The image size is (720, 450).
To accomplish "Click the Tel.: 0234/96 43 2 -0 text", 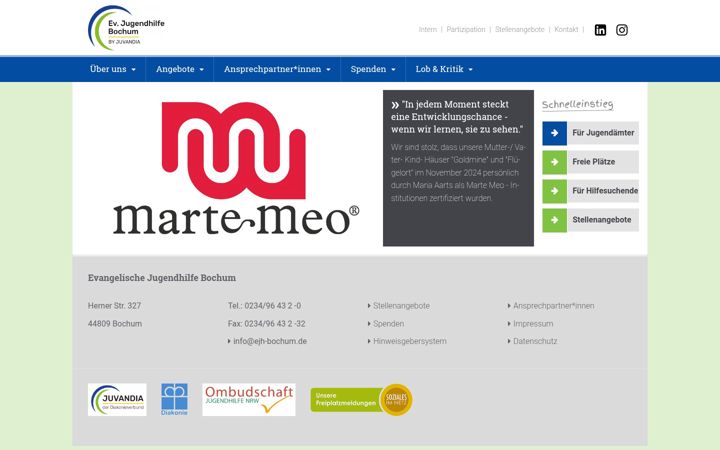I will (x=264, y=306).
